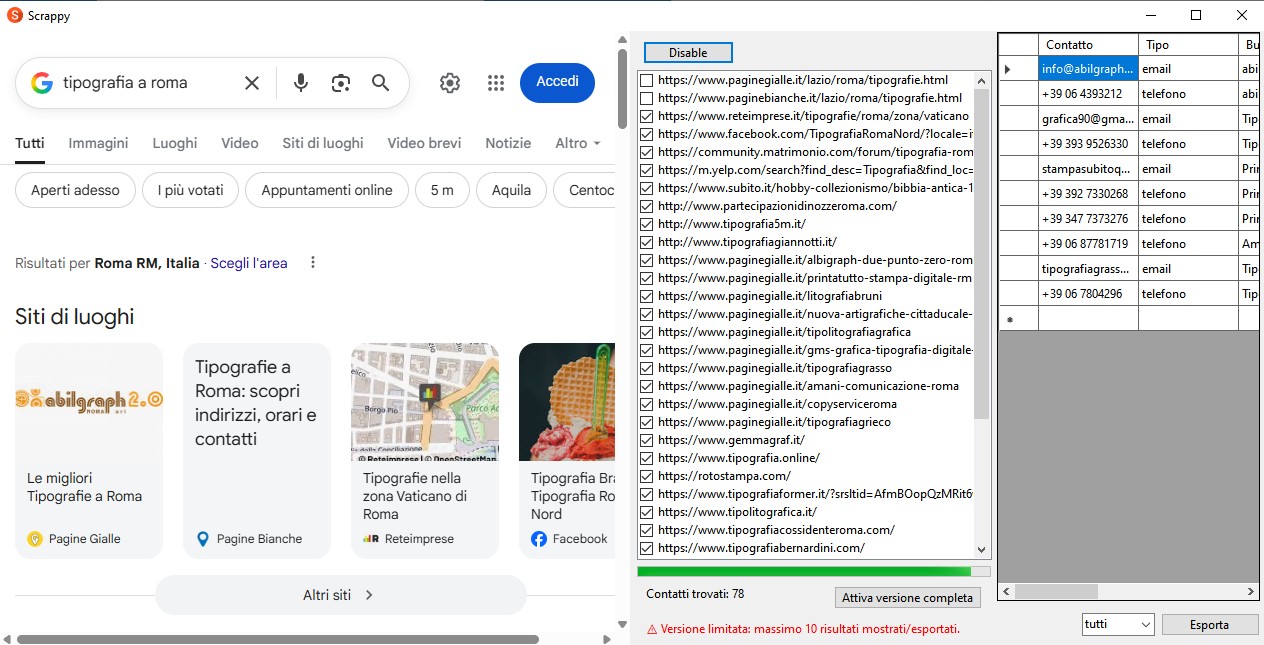Switch to the Immagini tab
Image resolution: width=1264 pixels, height=645 pixels.
[x=97, y=143]
